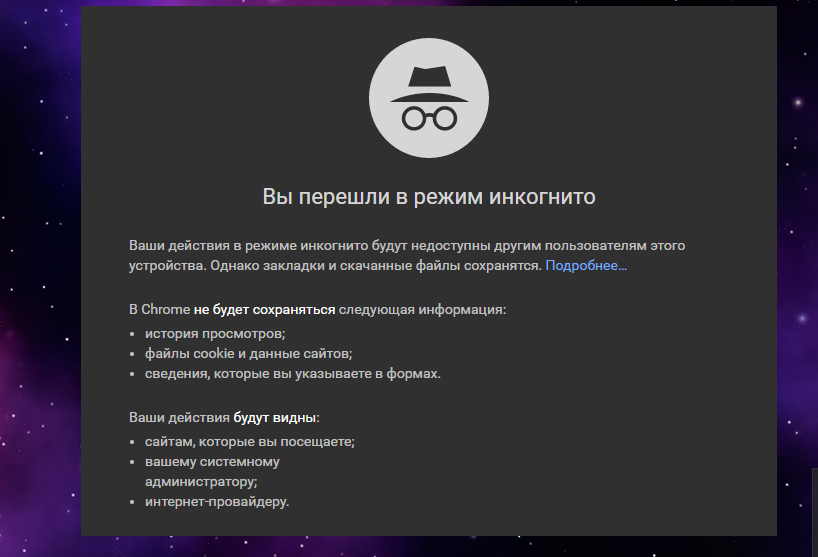Click the "интернет-провайдеру" list item
This screenshot has height=557, width=818.
click(x=216, y=501)
